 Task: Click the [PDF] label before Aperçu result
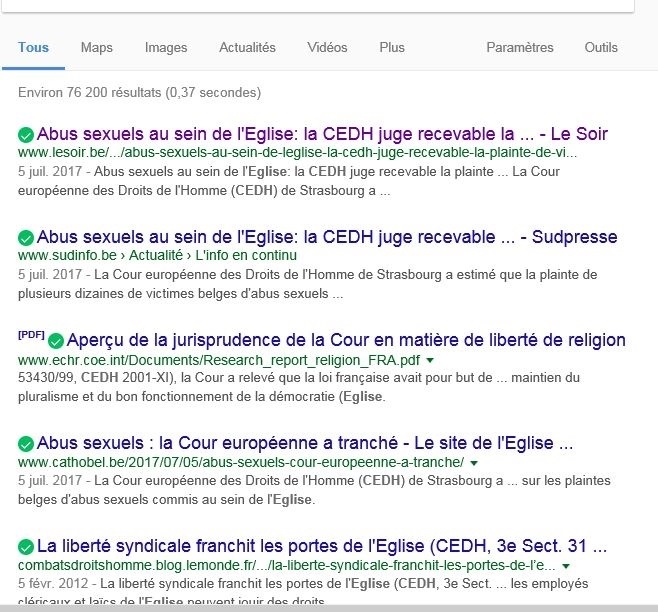click(31, 335)
